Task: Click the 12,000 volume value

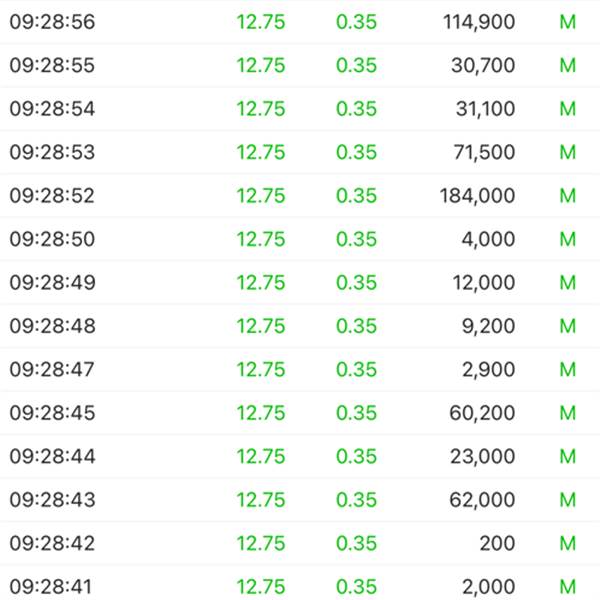Action: click(x=484, y=282)
